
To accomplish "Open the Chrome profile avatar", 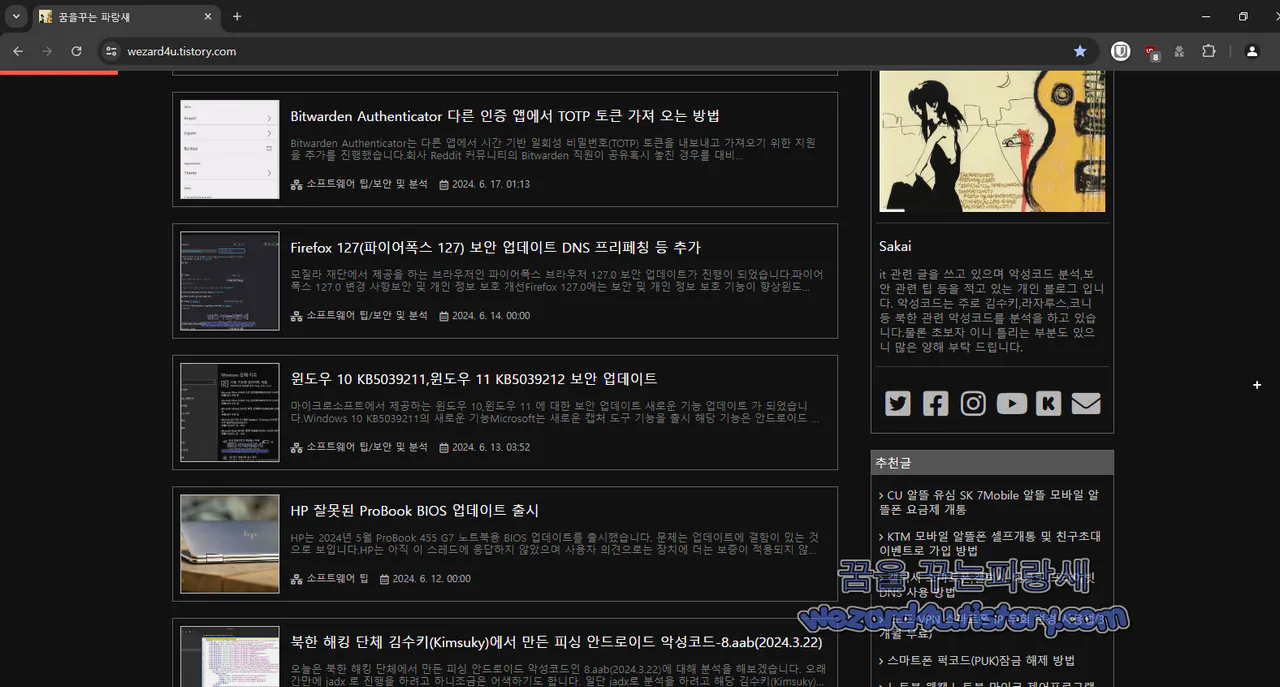I will tap(1252, 51).
